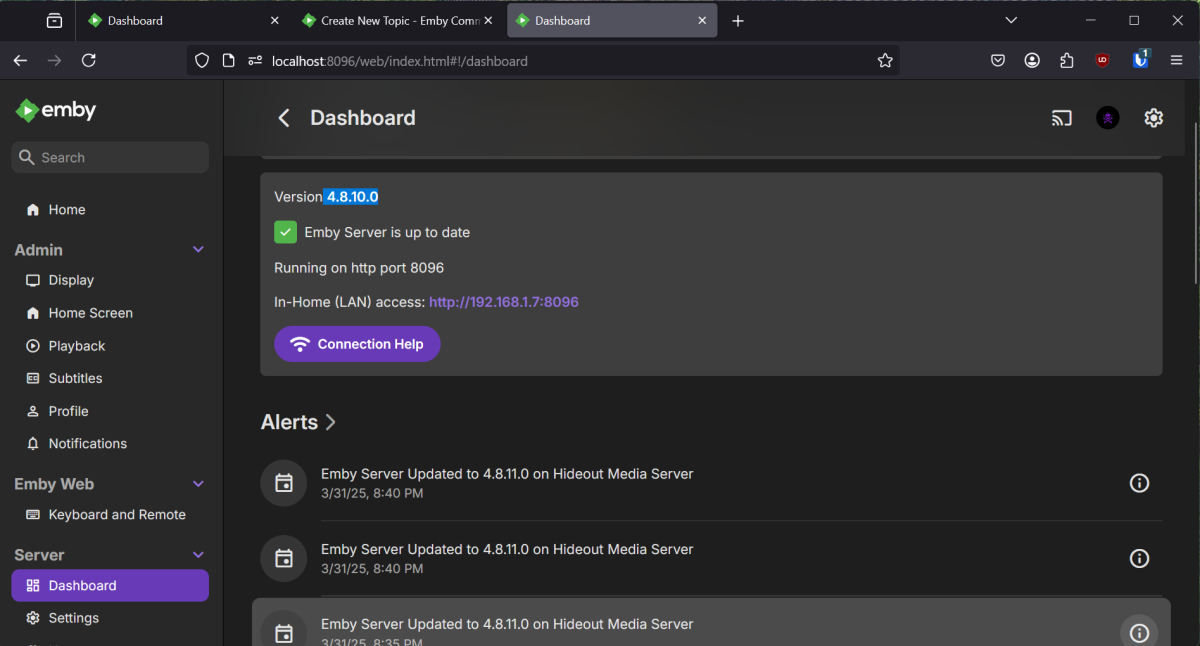This screenshot has width=1200, height=646.
Task: Open the Bitwarden extension icon
Action: coord(1141,60)
